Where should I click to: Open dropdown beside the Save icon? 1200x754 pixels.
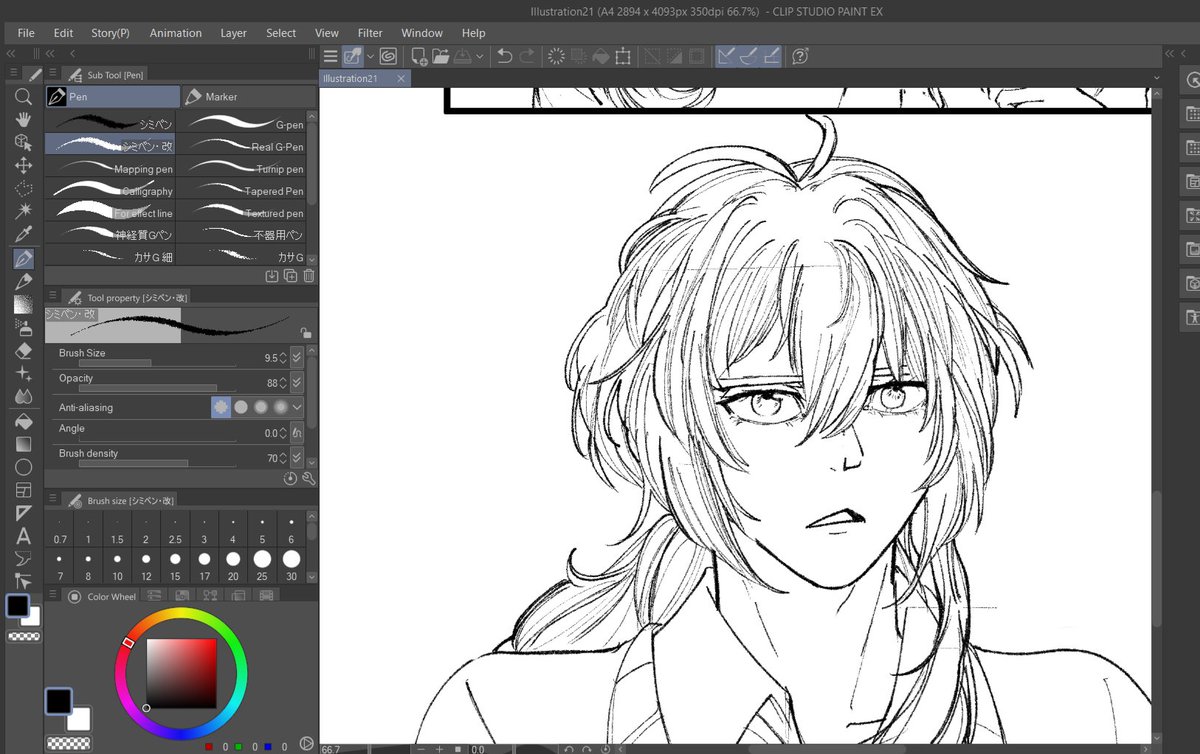(x=480, y=57)
